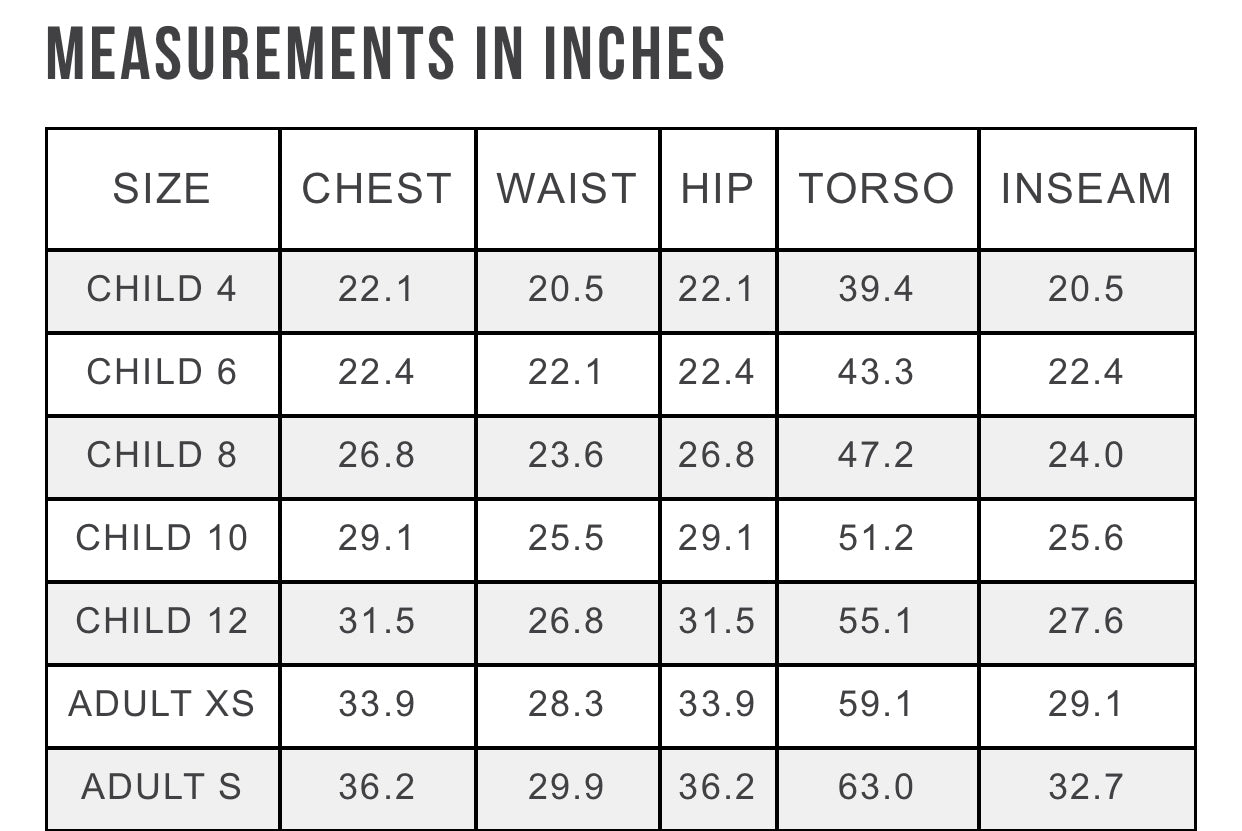Click ADULT XS waist value 28.3
The width and height of the screenshot is (1242, 831).
566,704
